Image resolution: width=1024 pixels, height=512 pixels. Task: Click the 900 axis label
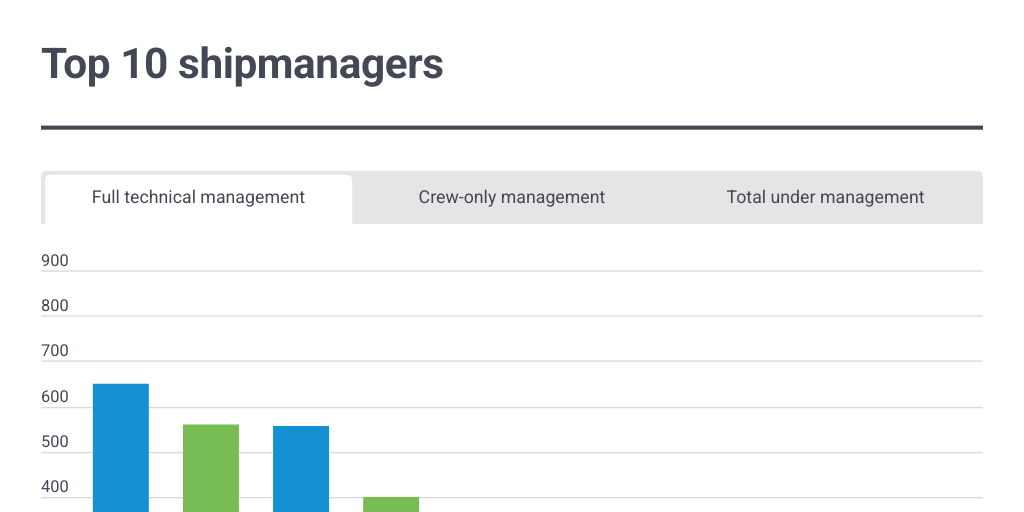(x=55, y=261)
